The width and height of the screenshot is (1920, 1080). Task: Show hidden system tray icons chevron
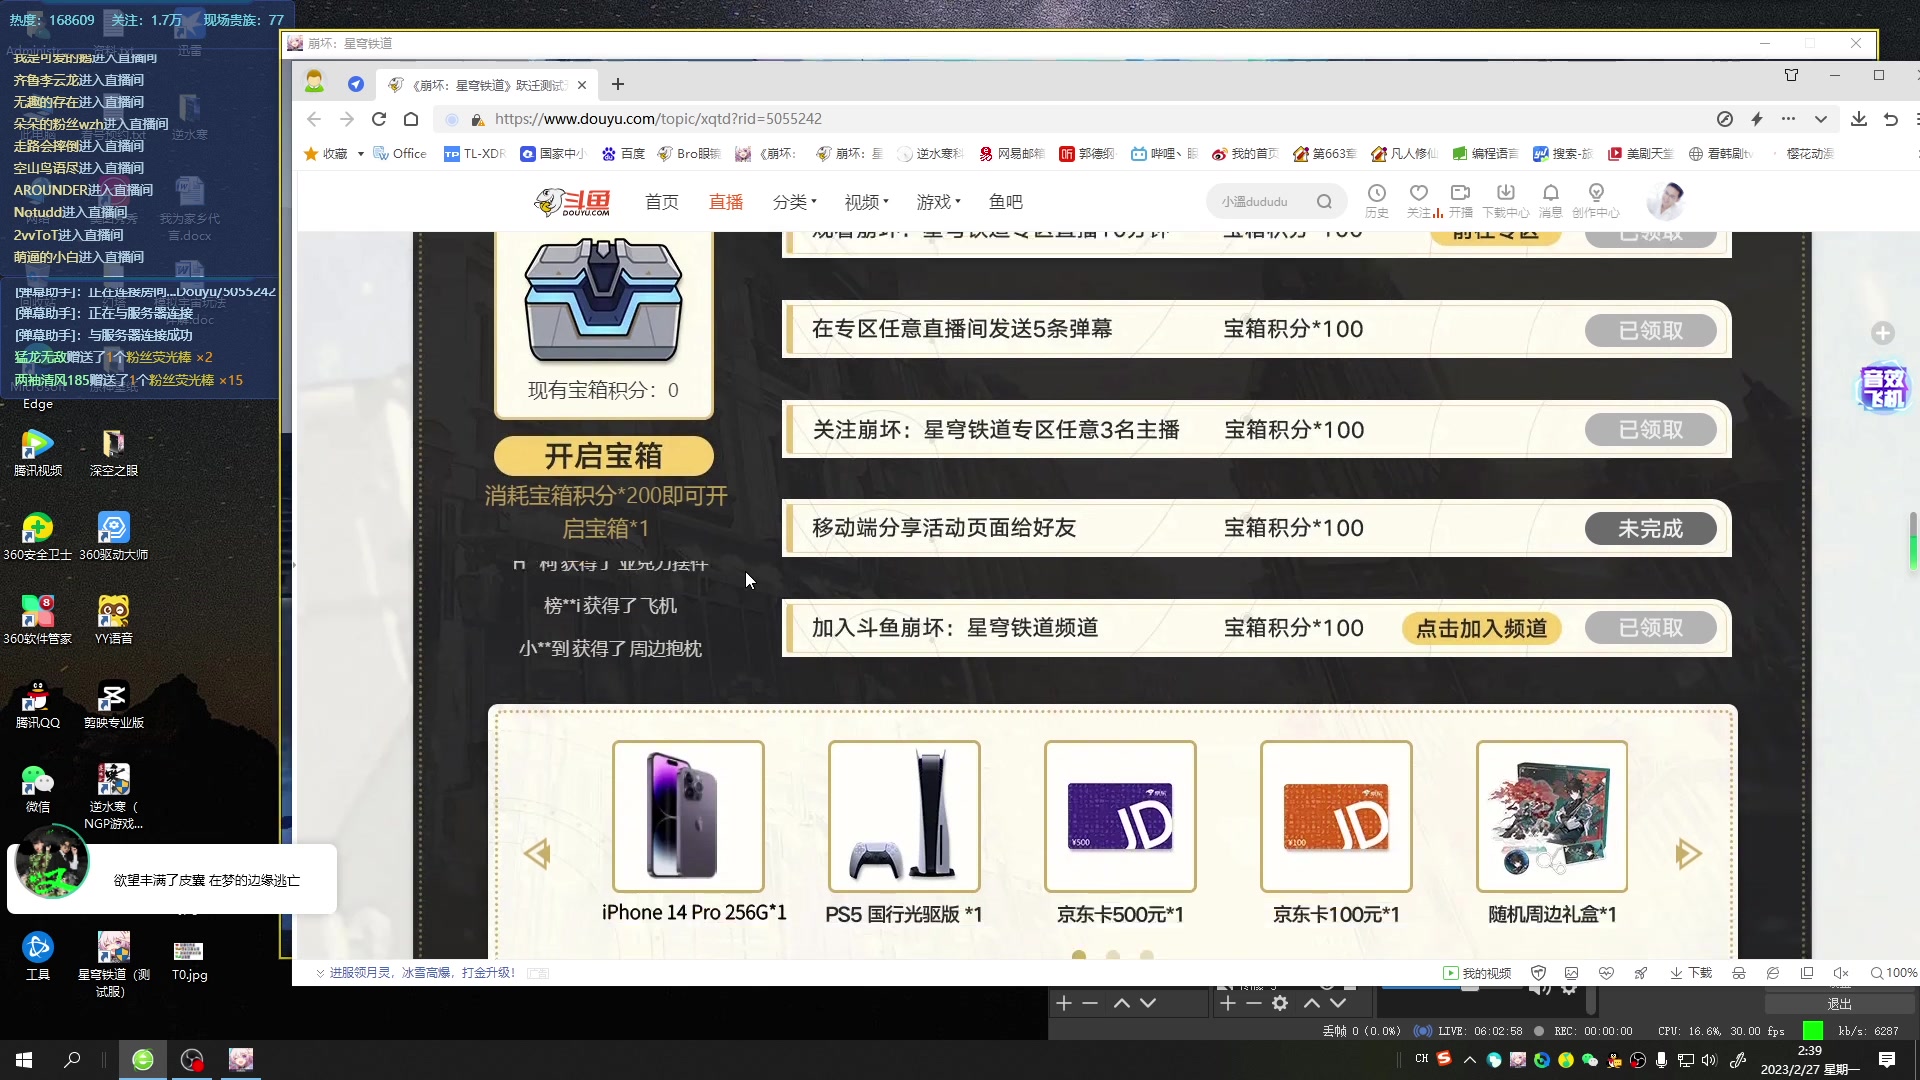pos(1469,1060)
